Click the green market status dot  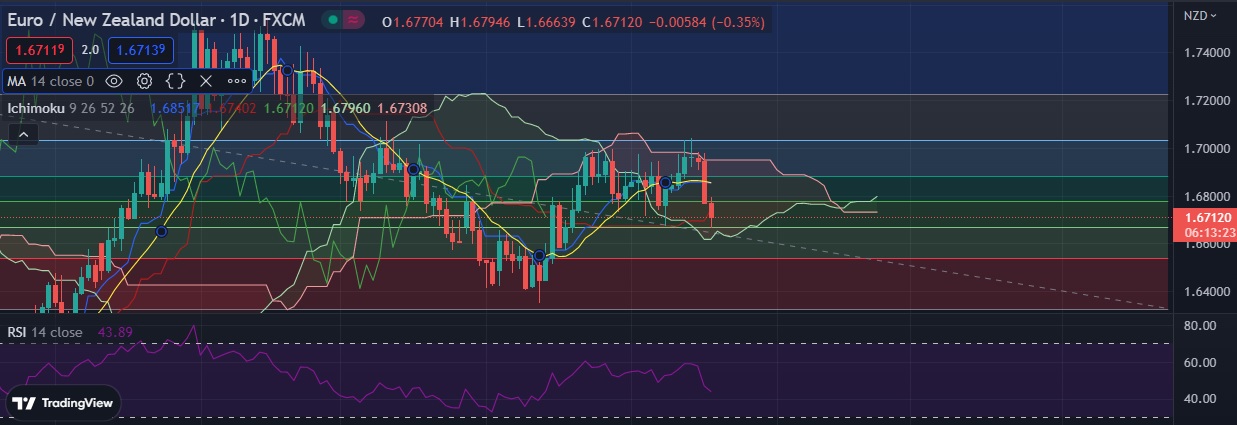[333, 20]
